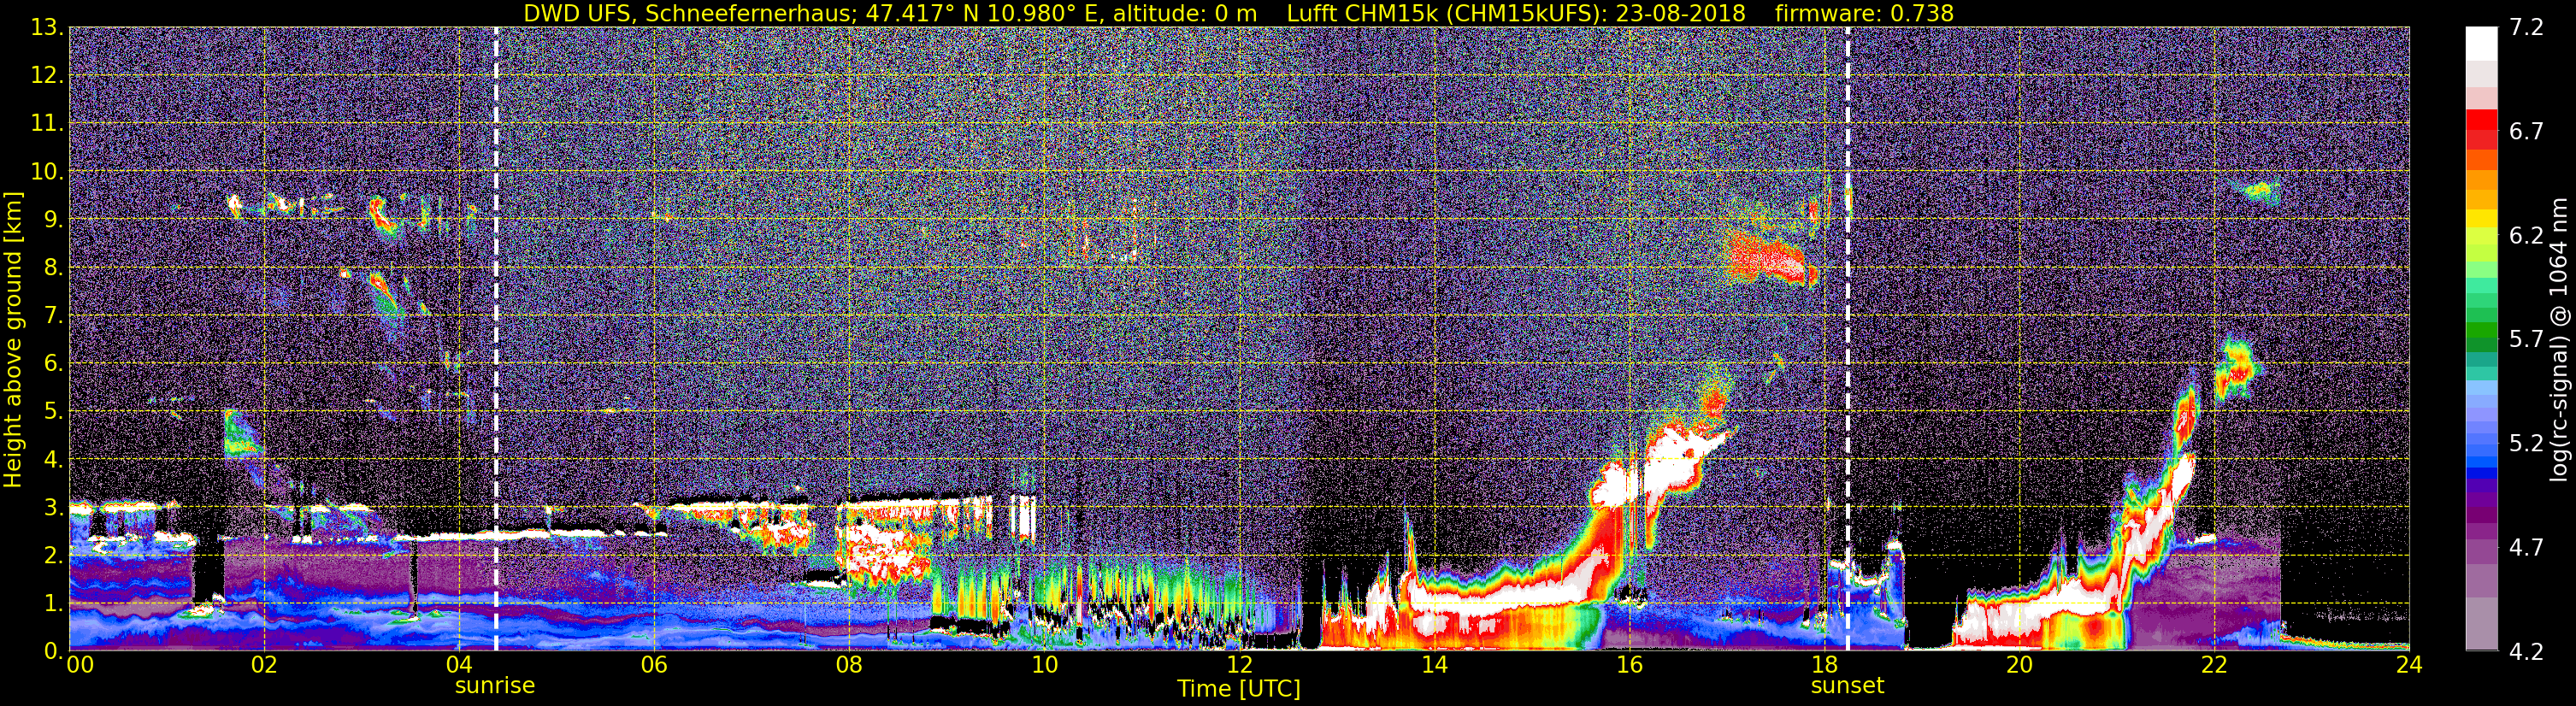Click the '1.' height axis tick label
Viewport: 2576px width, 706px height.
point(53,604)
